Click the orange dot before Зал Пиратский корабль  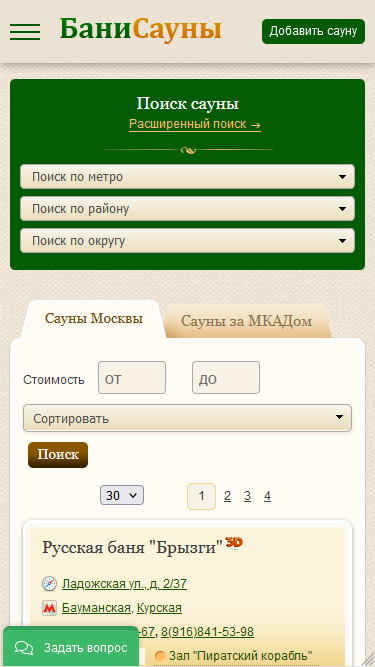click(x=160, y=655)
